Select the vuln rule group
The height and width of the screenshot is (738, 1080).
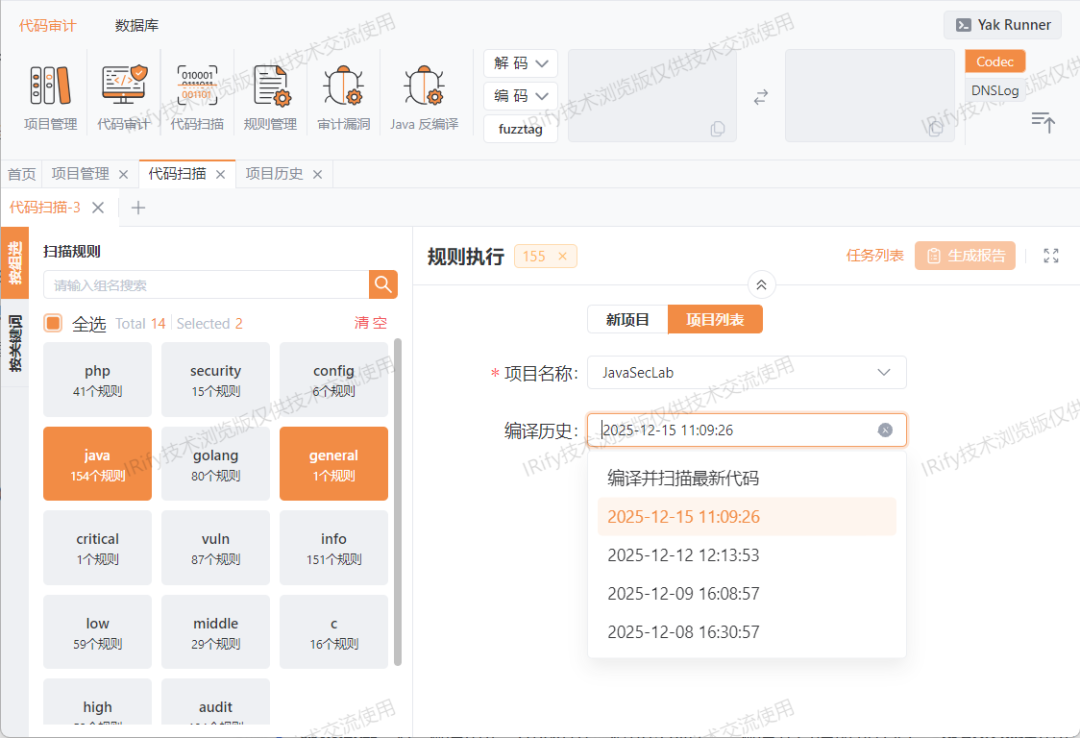216,548
